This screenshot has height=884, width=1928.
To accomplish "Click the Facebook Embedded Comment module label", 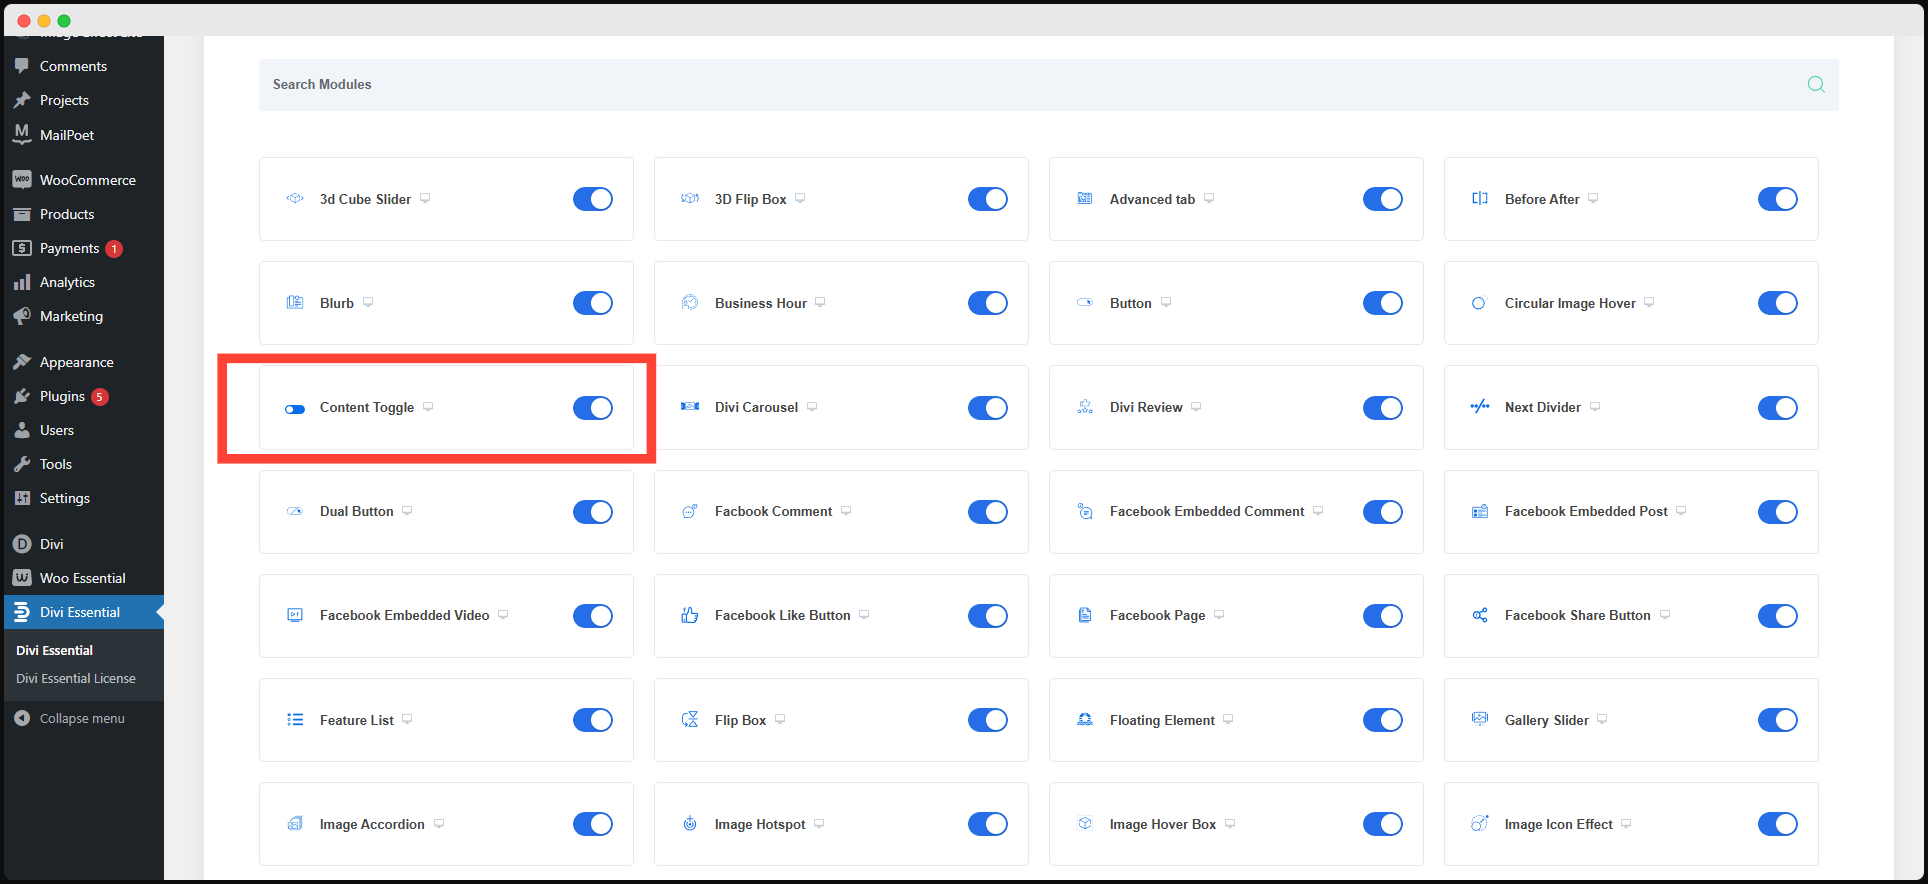I will [x=1207, y=511].
